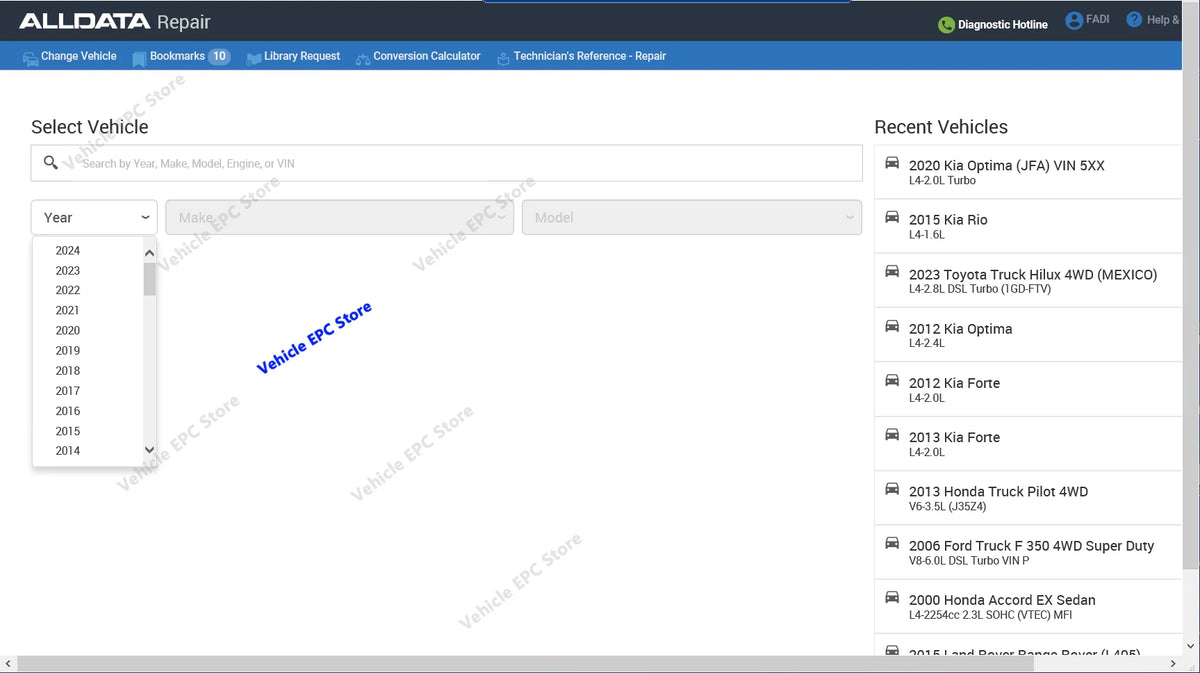1200x673 pixels.
Task: Choose 2021 in the Year list
Action: click(x=68, y=311)
